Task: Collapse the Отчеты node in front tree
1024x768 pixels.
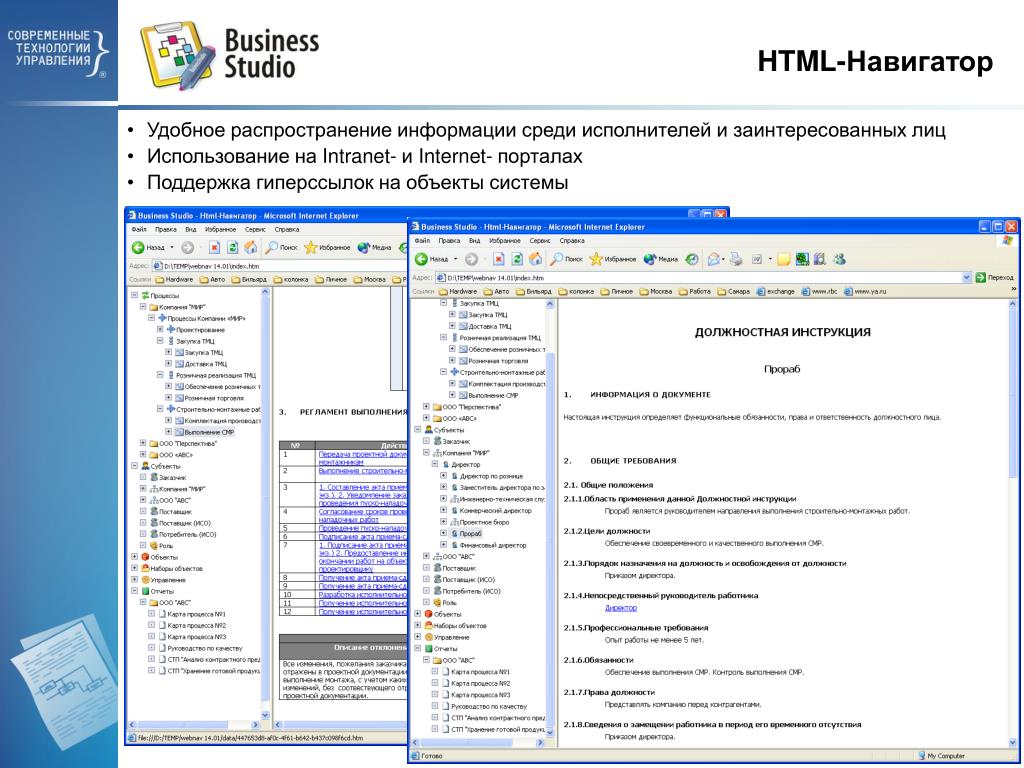Action: point(419,648)
